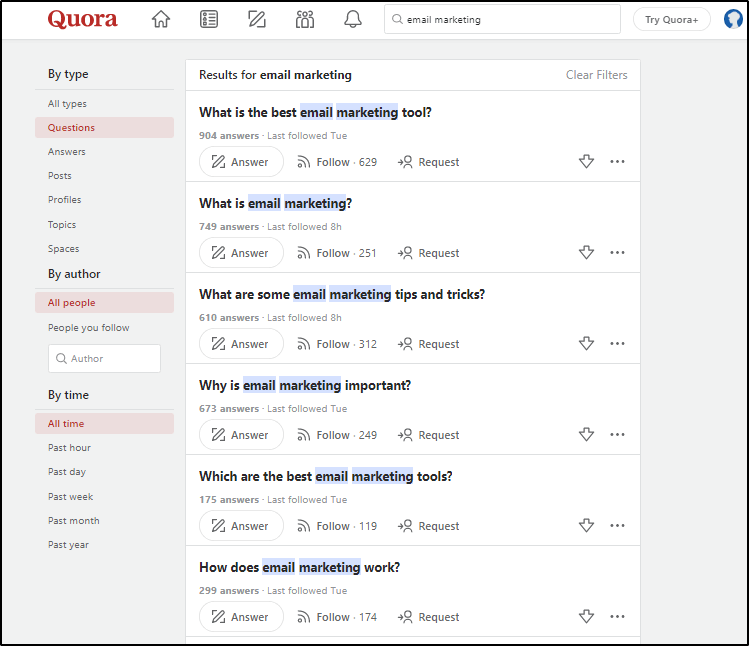Request answers for 'How does email marketing work?'
Screen dimensions: 749x646
[428, 617]
